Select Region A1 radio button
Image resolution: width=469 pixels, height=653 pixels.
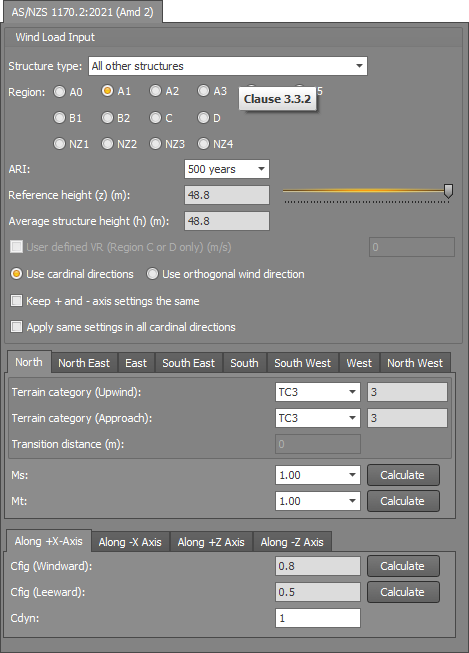pyautogui.click(x=107, y=91)
